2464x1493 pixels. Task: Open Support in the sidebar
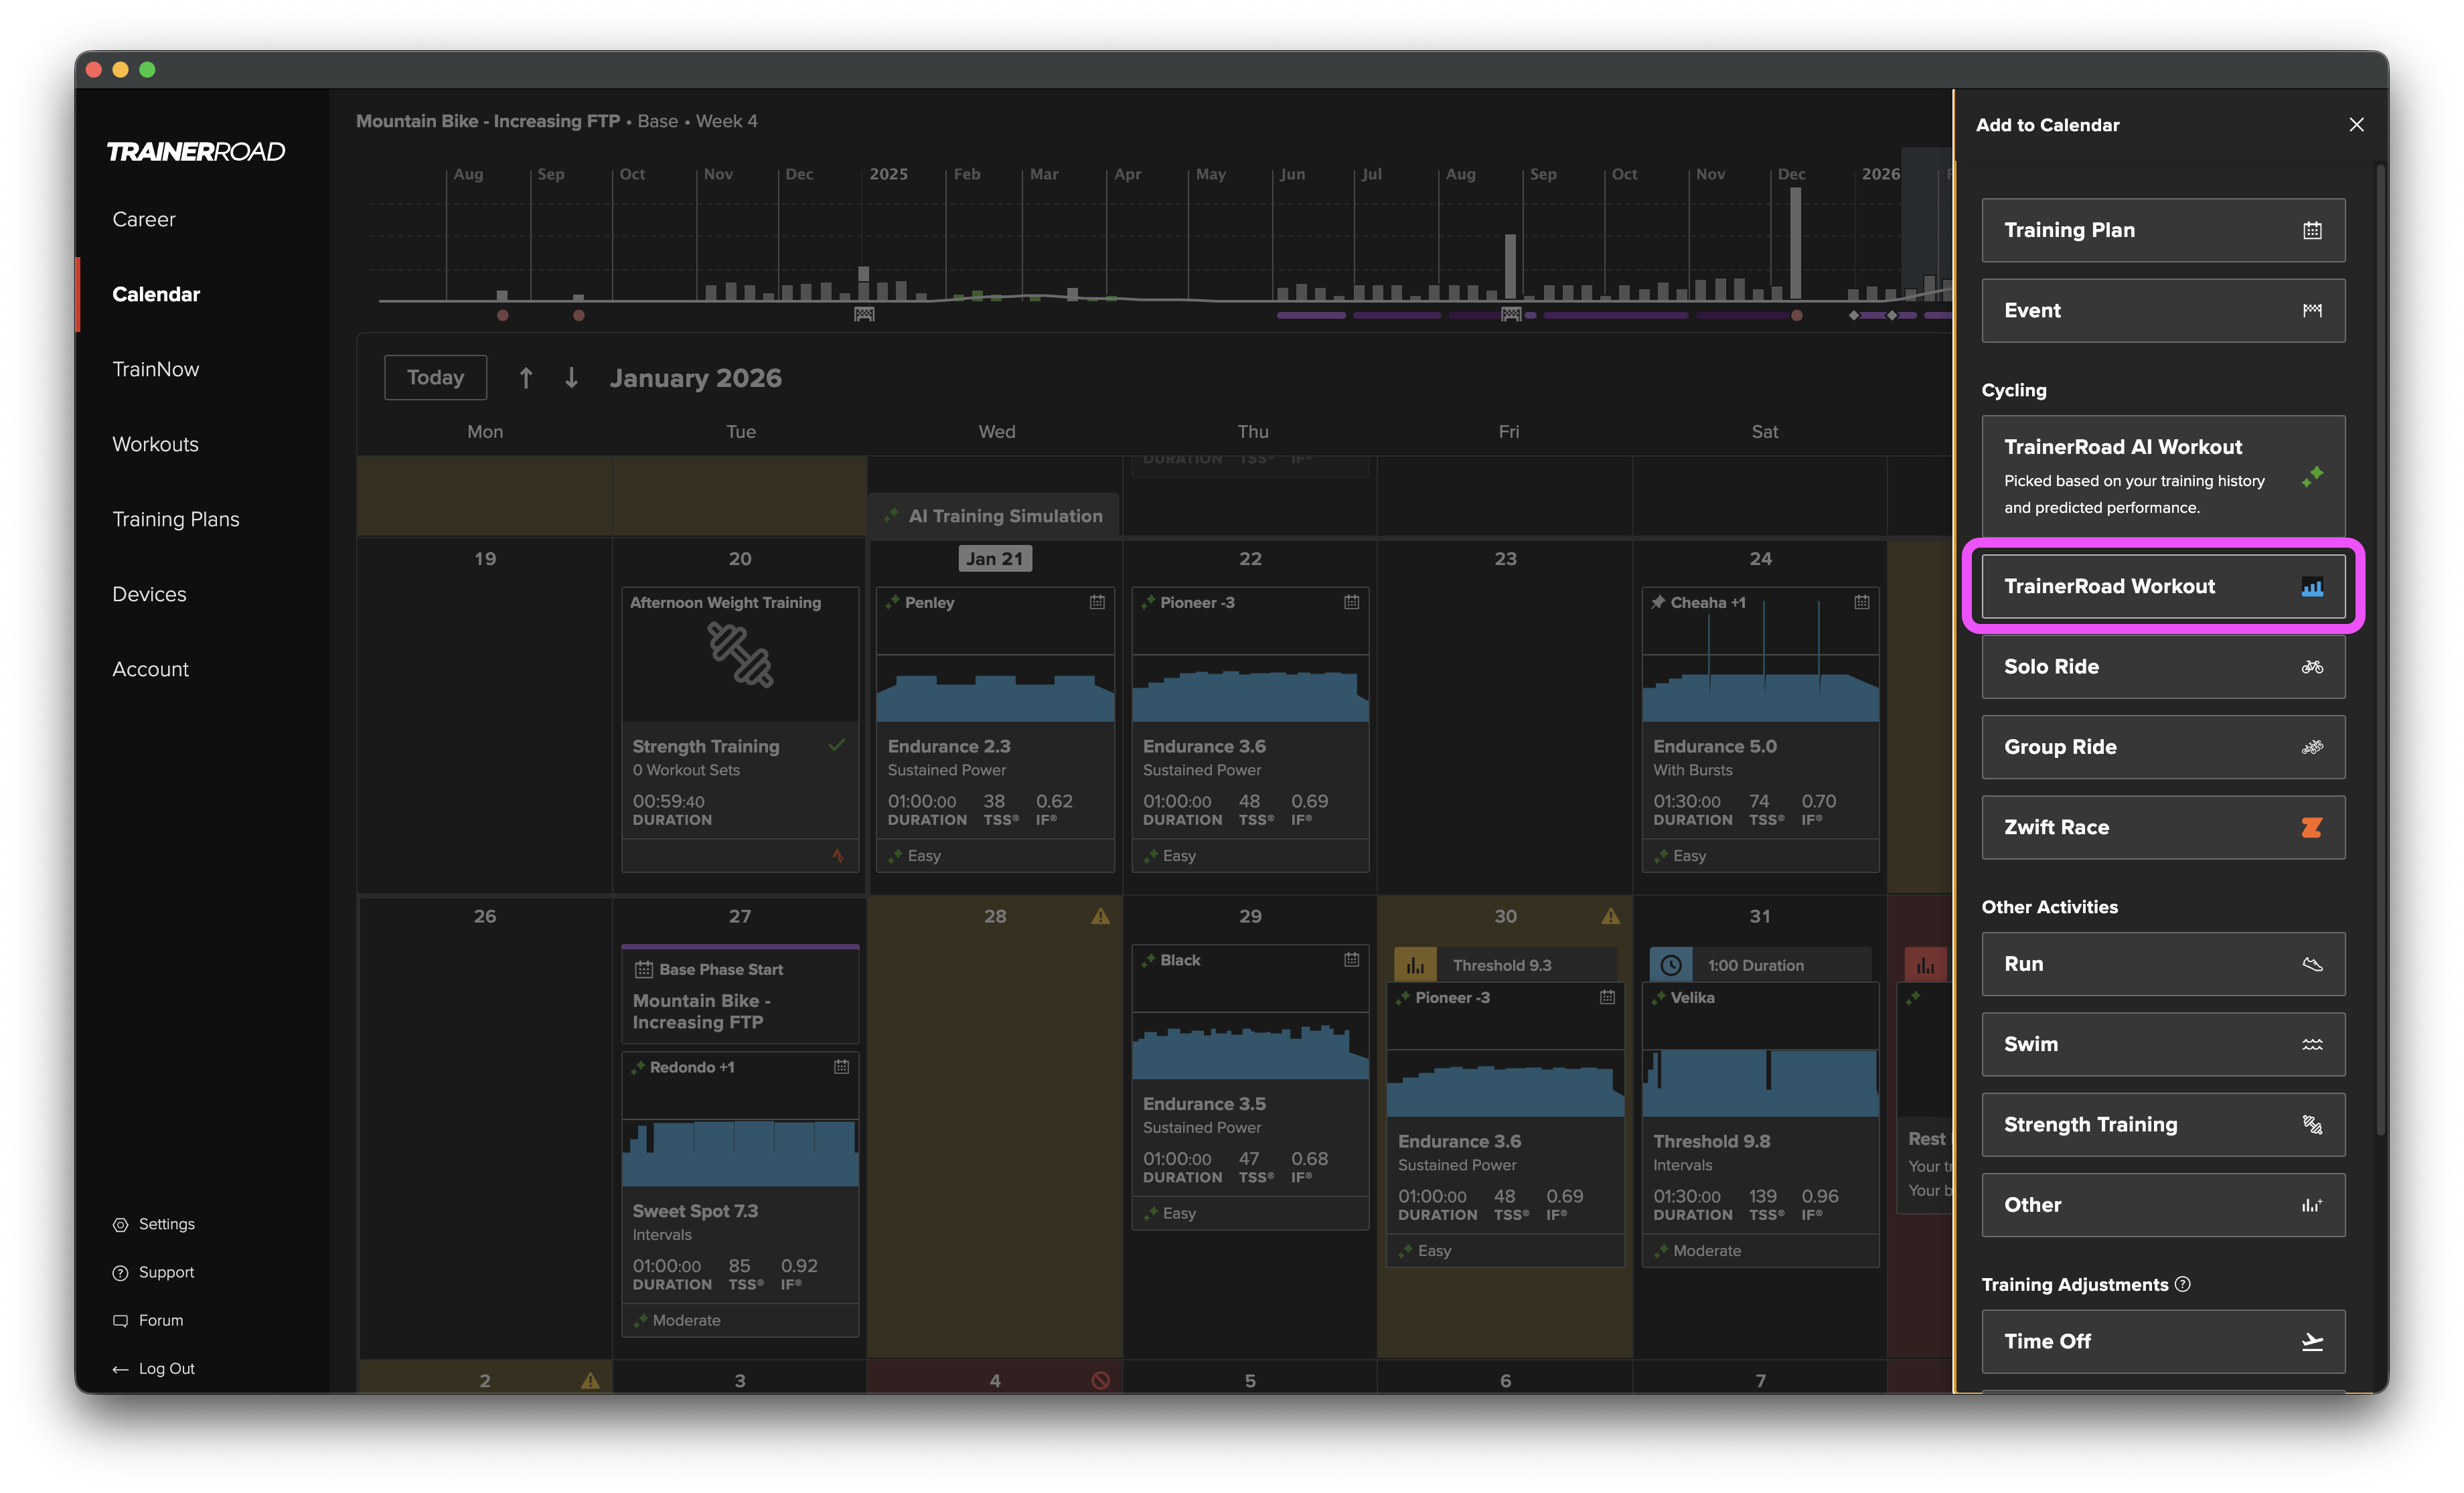pos(154,1272)
